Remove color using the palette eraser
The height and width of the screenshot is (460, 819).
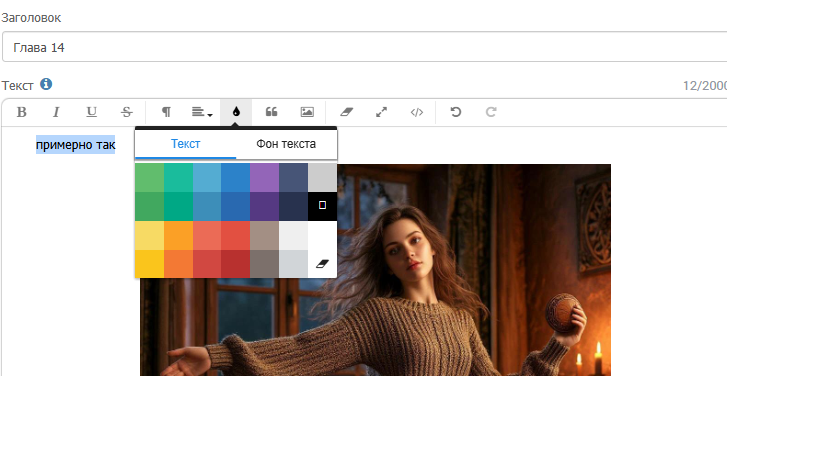[x=322, y=263]
